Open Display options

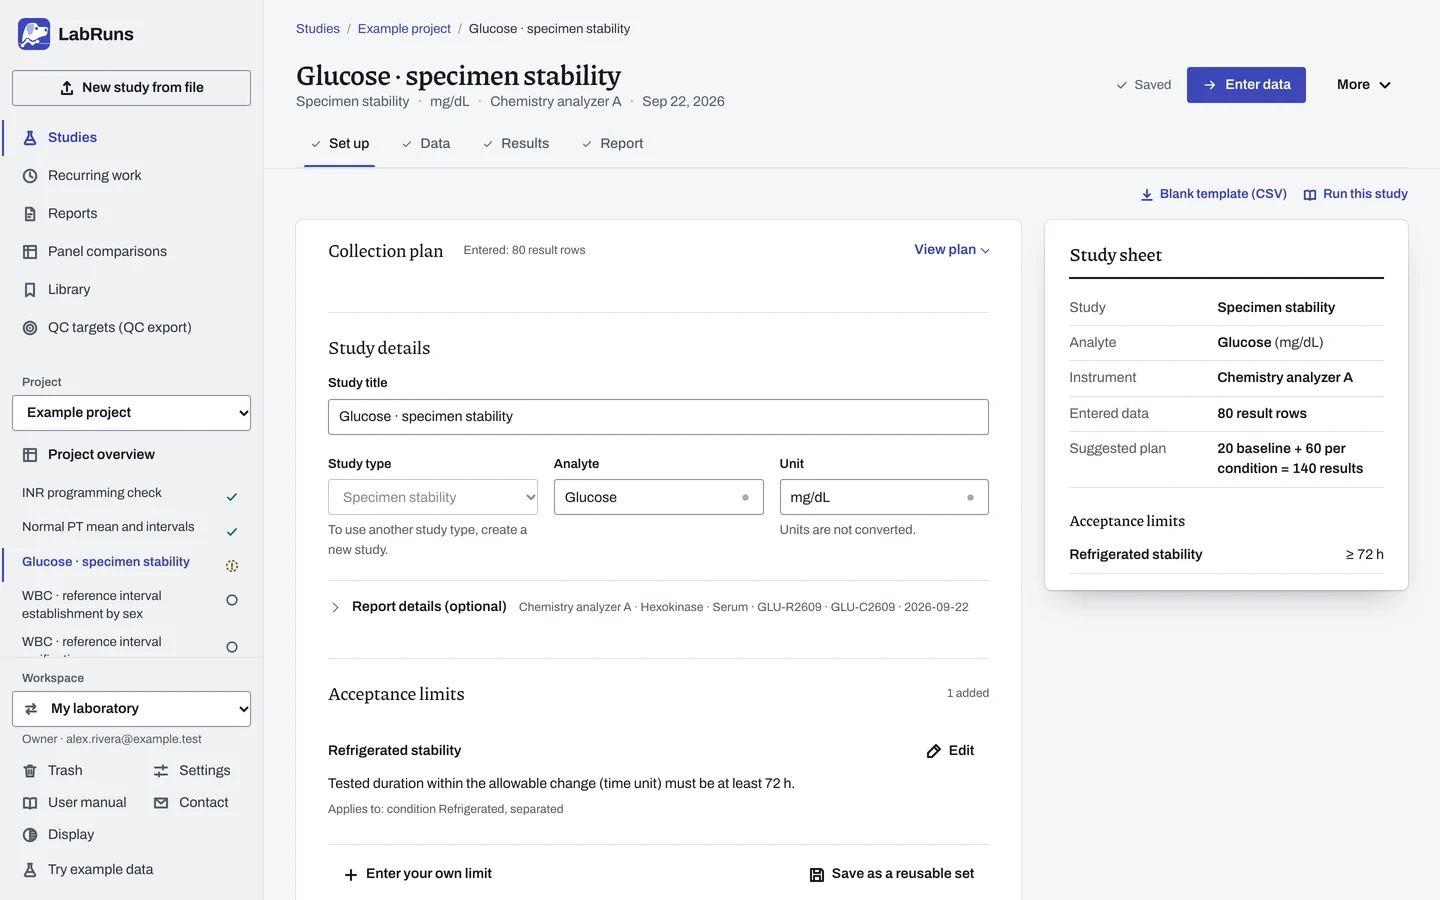[58, 834]
